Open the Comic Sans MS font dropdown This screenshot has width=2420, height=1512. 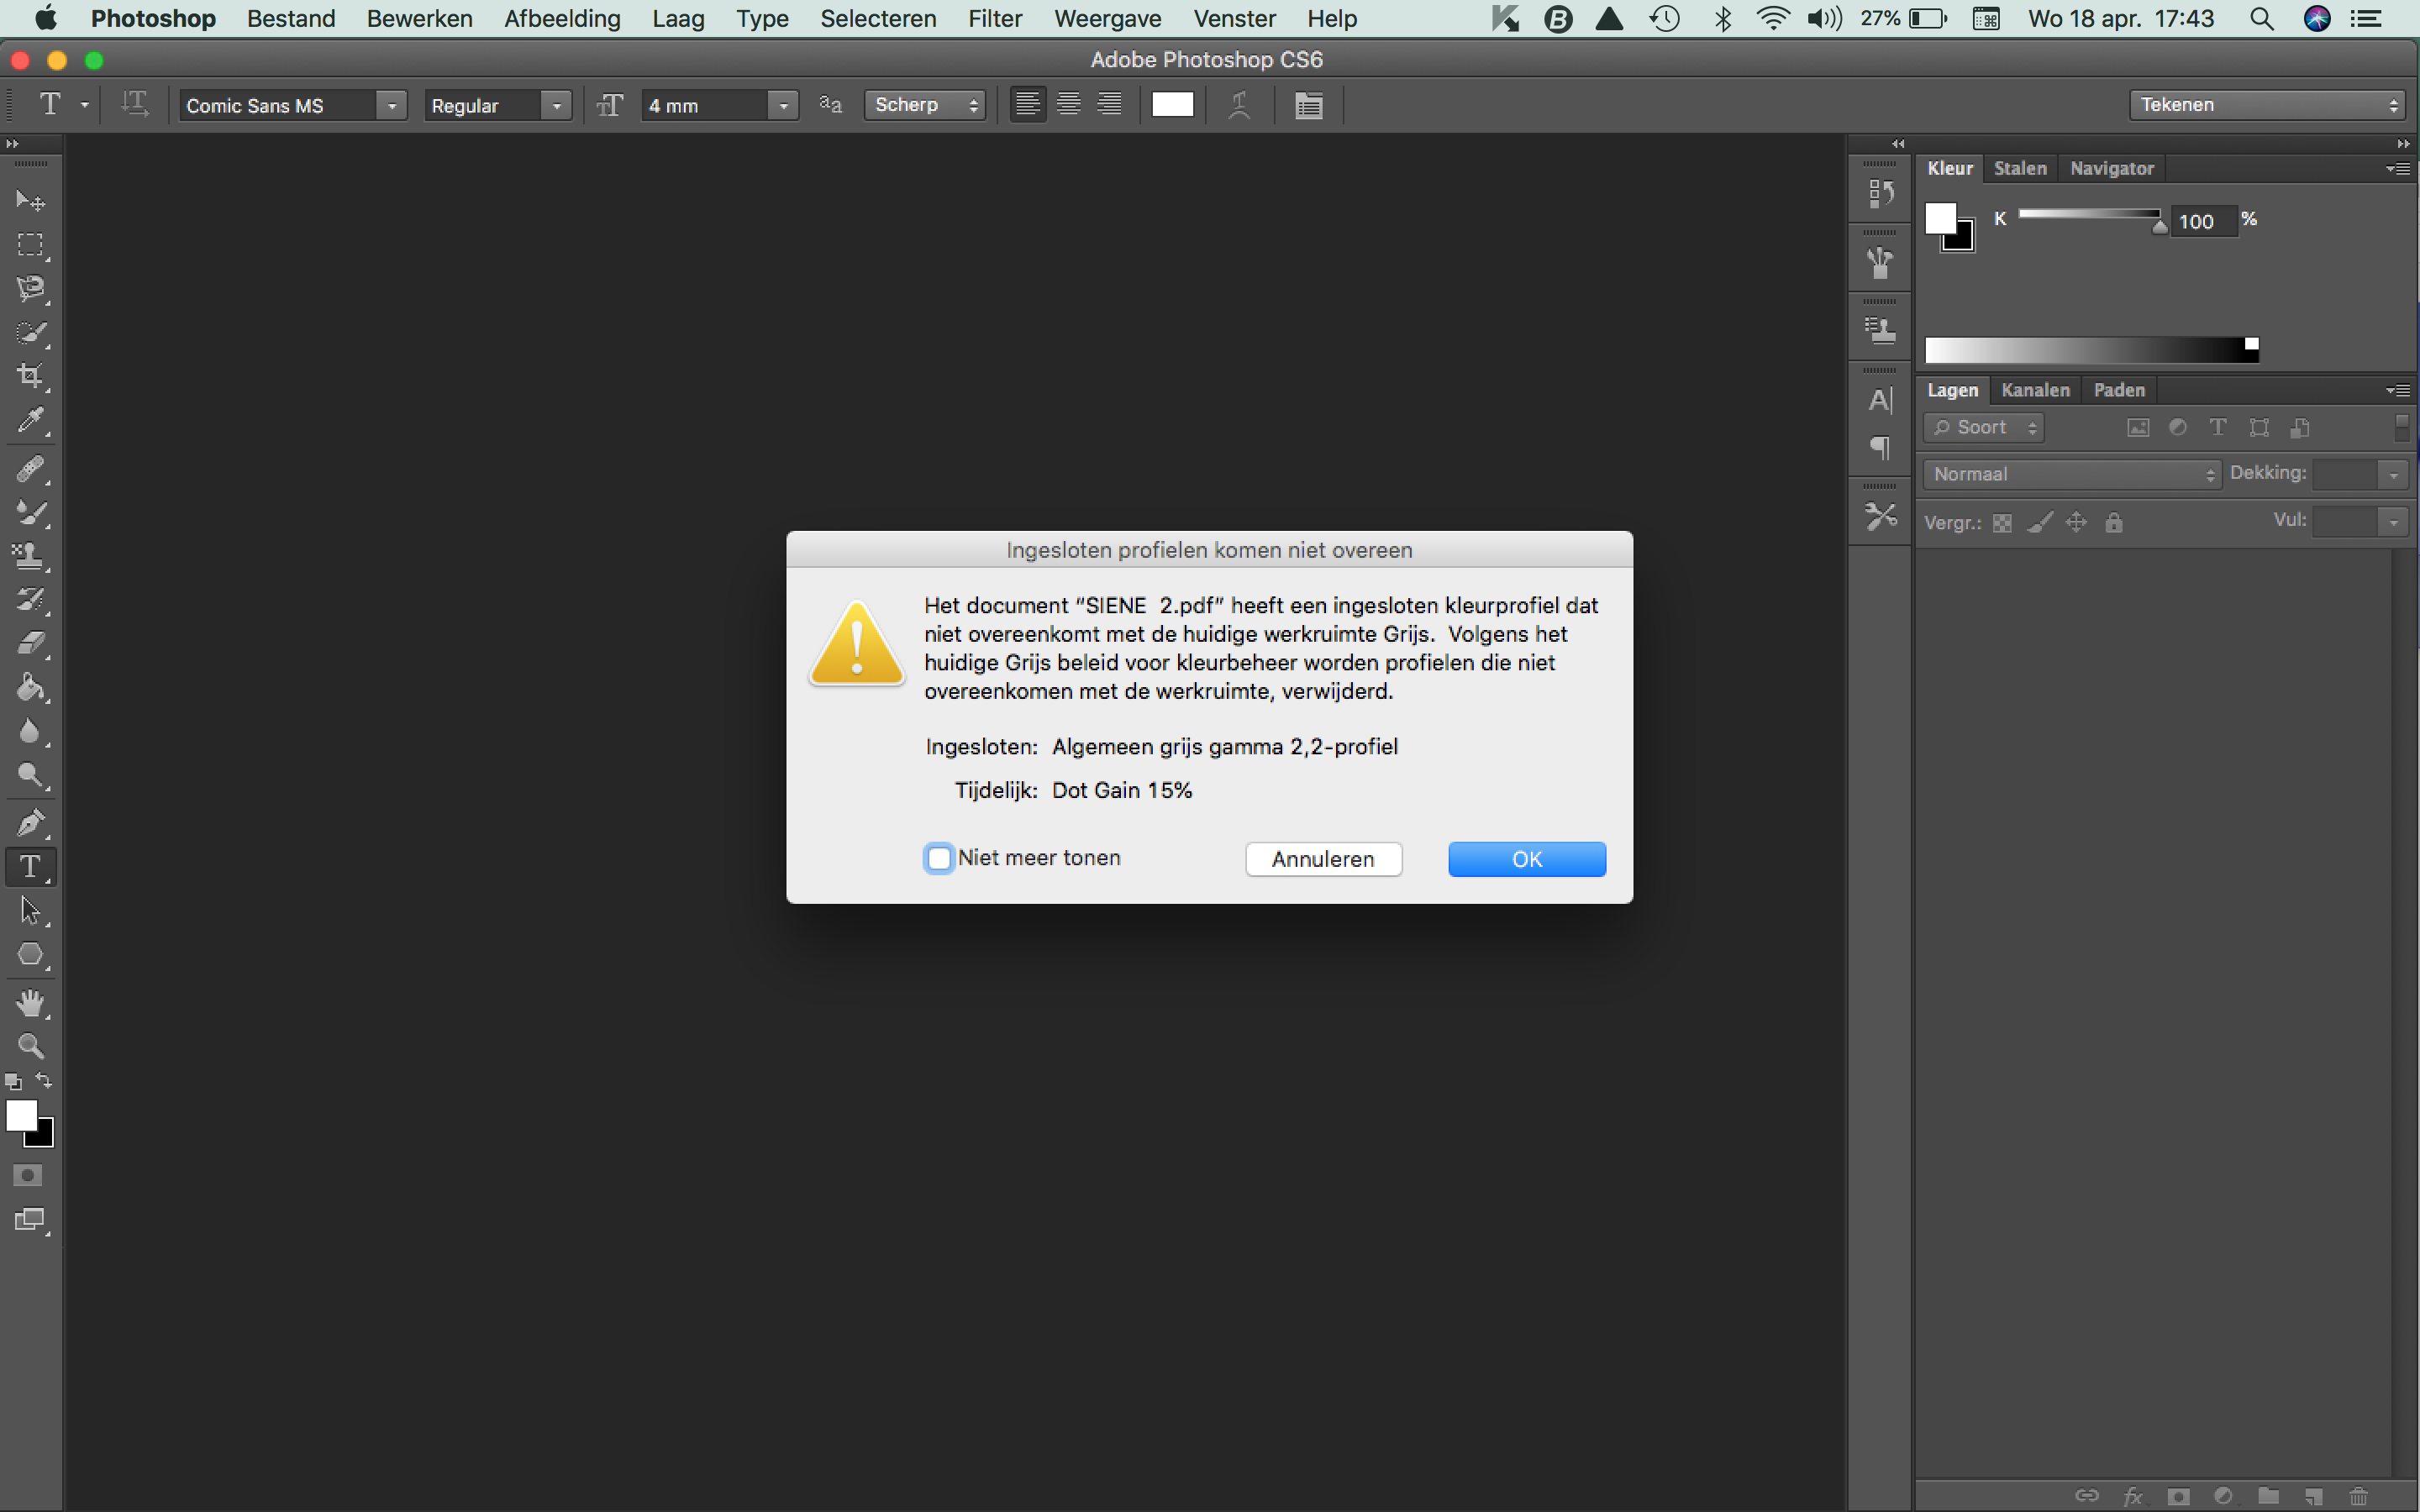point(392,105)
